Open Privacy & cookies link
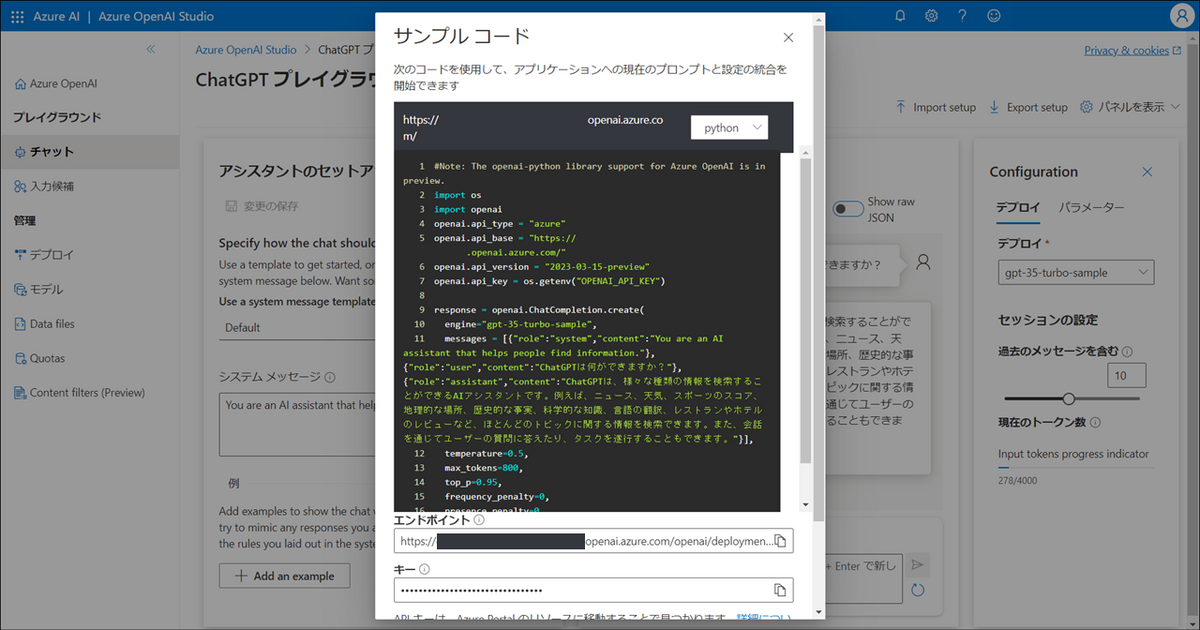 click(1133, 50)
